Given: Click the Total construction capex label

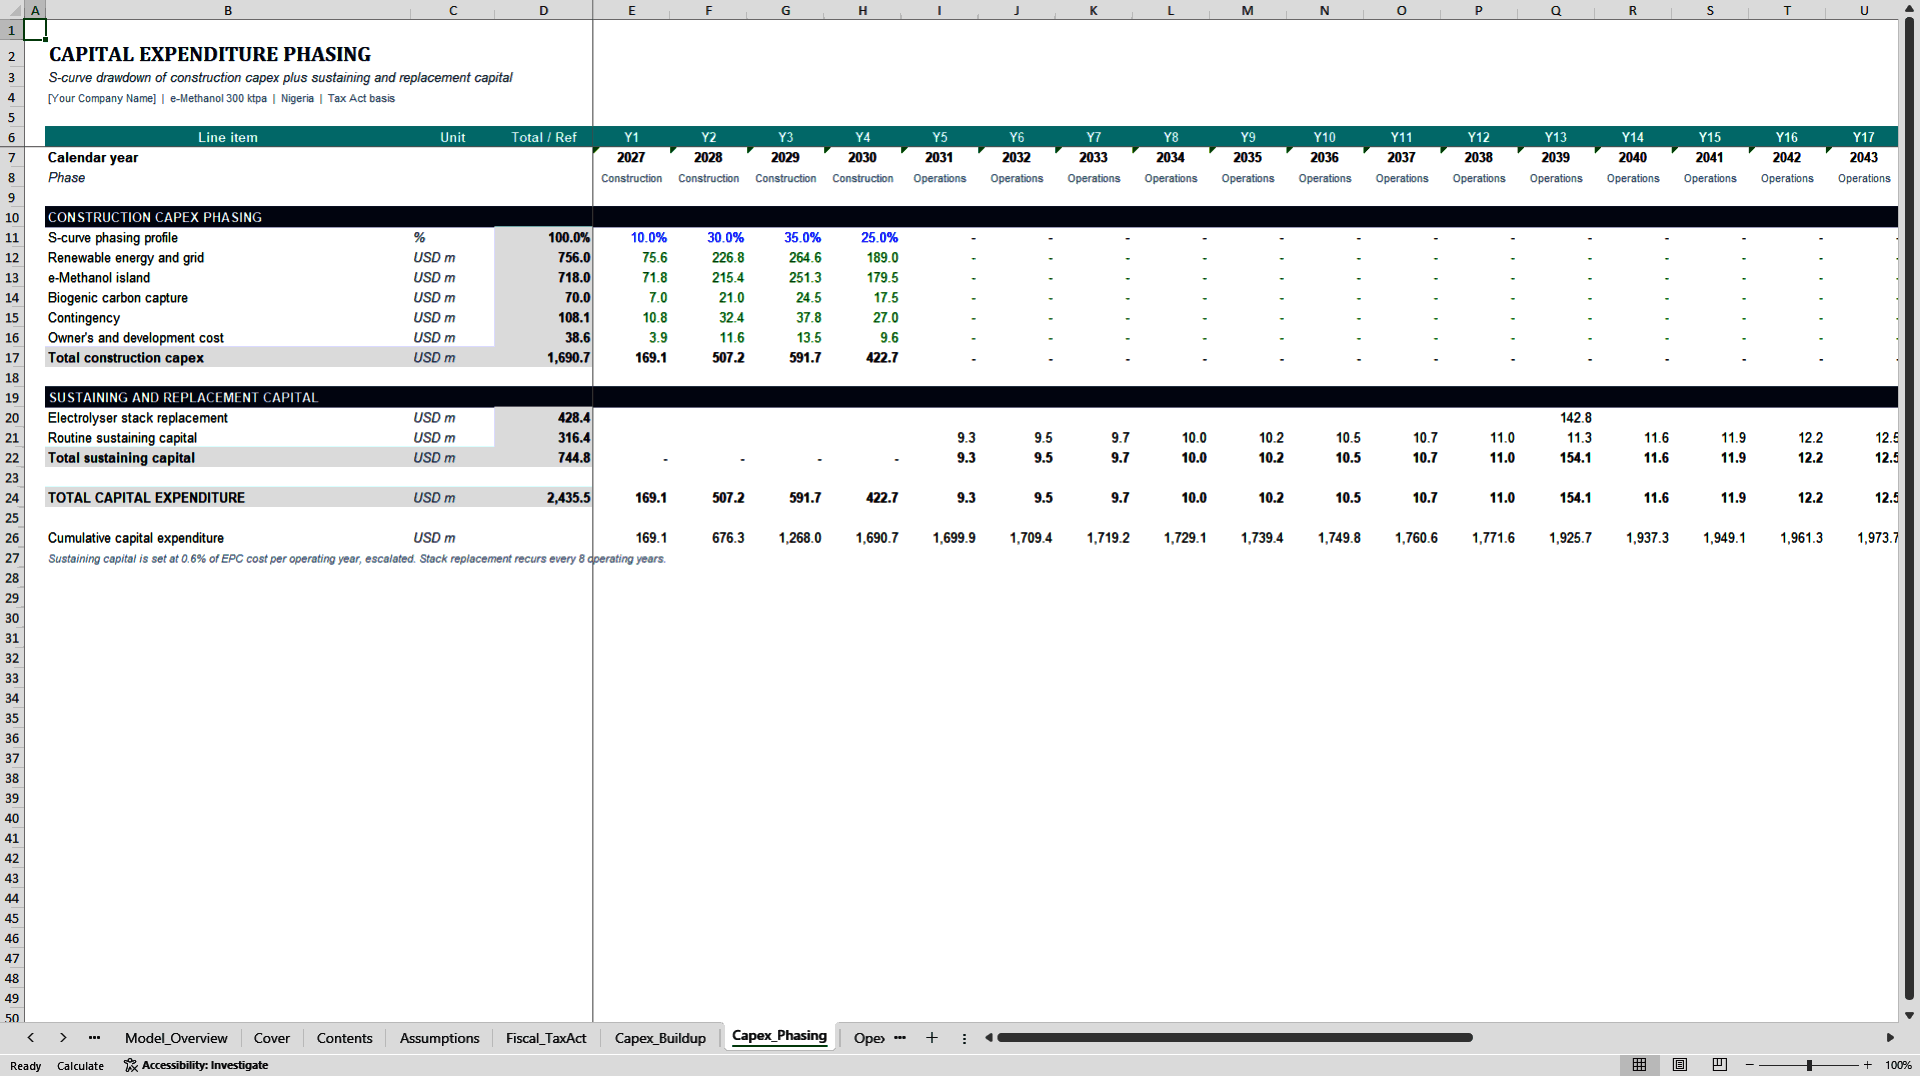Looking at the screenshot, I should point(126,358).
